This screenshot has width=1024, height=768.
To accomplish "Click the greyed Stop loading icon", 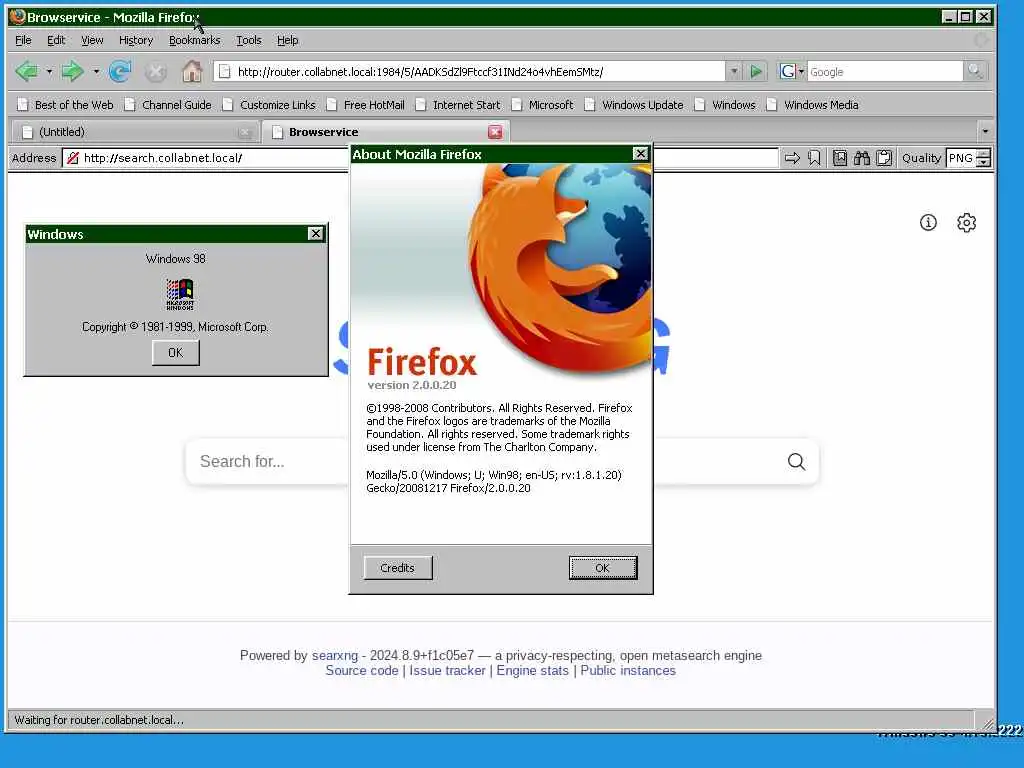I will click(155, 71).
